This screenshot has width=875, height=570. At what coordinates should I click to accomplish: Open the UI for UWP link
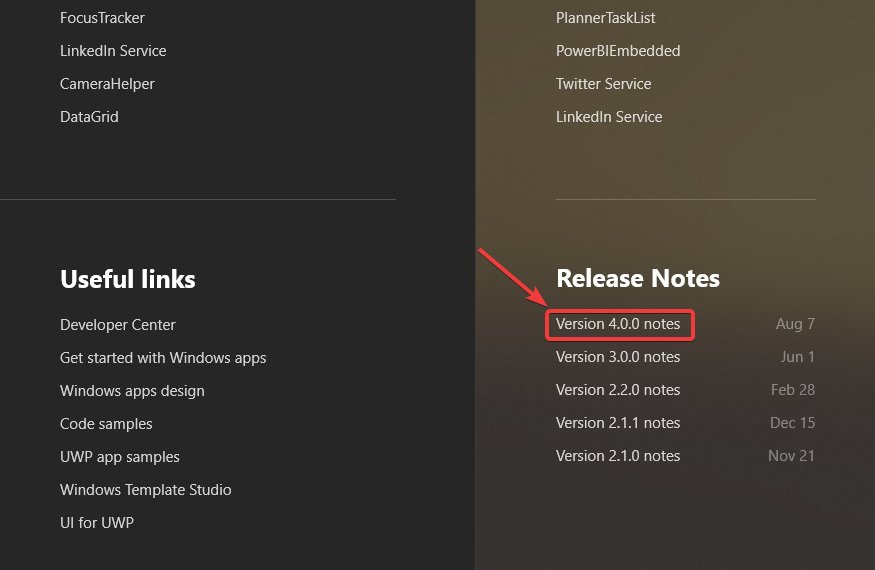point(97,523)
